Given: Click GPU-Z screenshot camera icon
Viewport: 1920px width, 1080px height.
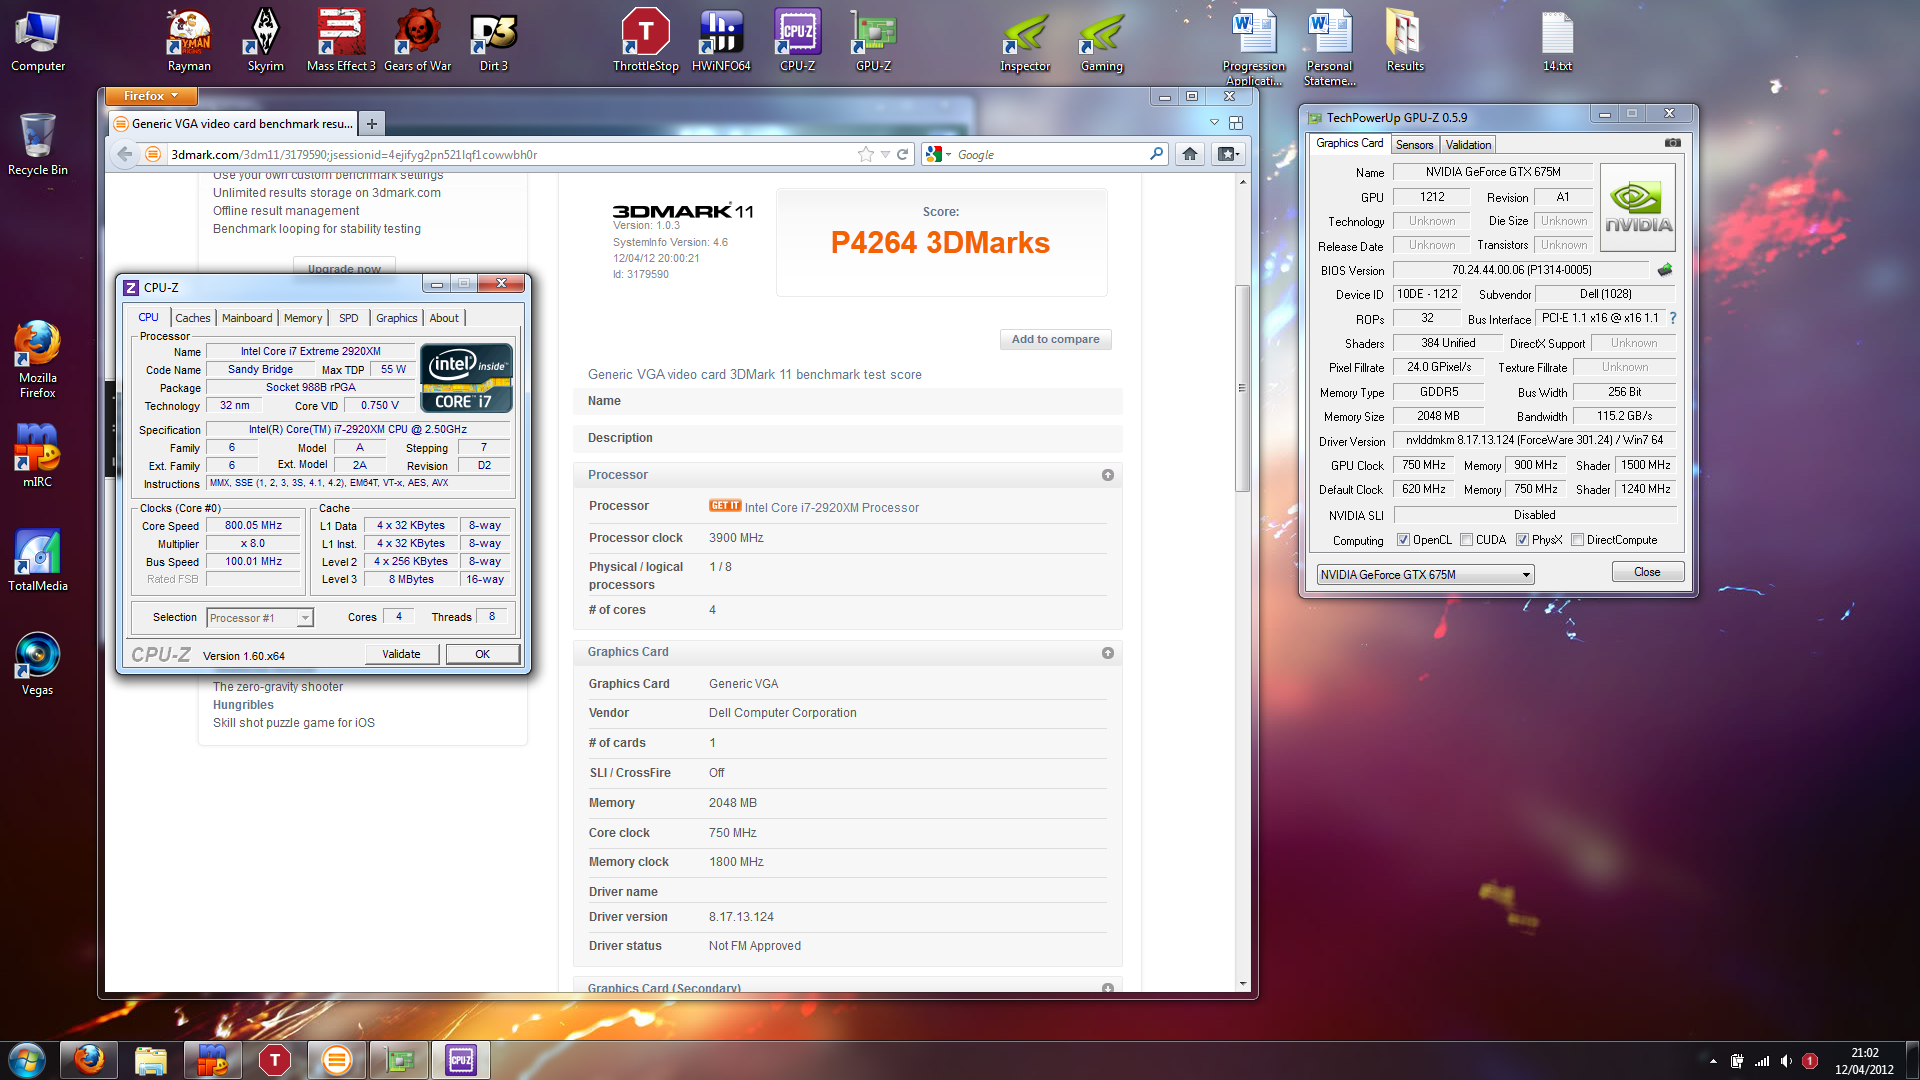Looking at the screenshot, I should pyautogui.click(x=1672, y=143).
